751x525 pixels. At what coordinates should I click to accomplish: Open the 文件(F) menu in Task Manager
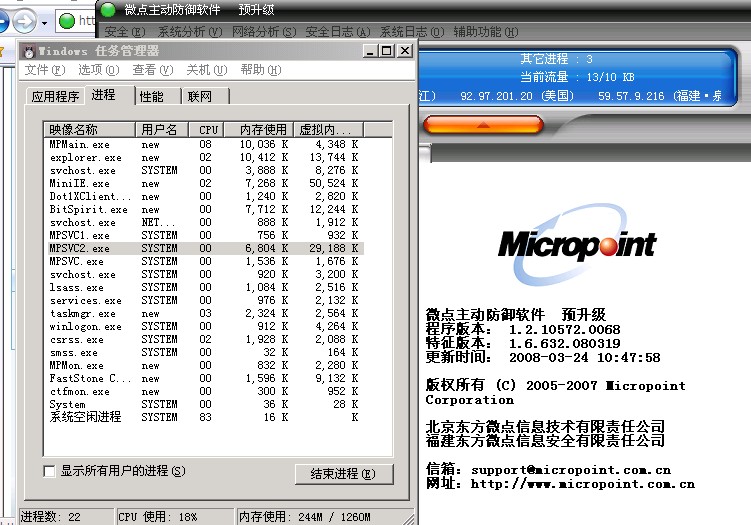45,70
